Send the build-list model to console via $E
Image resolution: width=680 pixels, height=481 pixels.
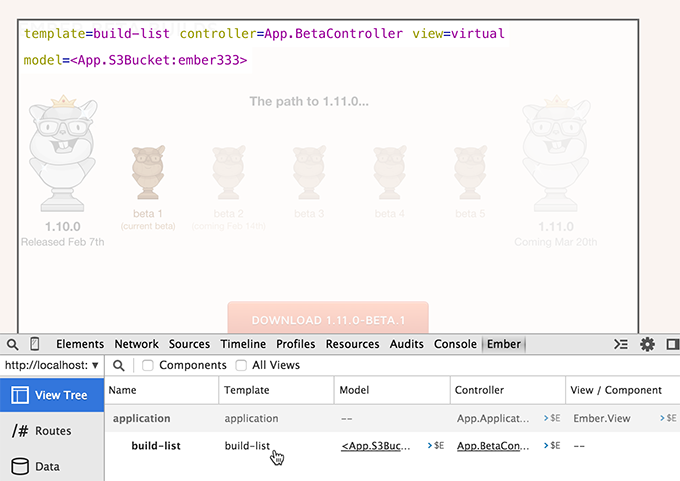coord(436,446)
